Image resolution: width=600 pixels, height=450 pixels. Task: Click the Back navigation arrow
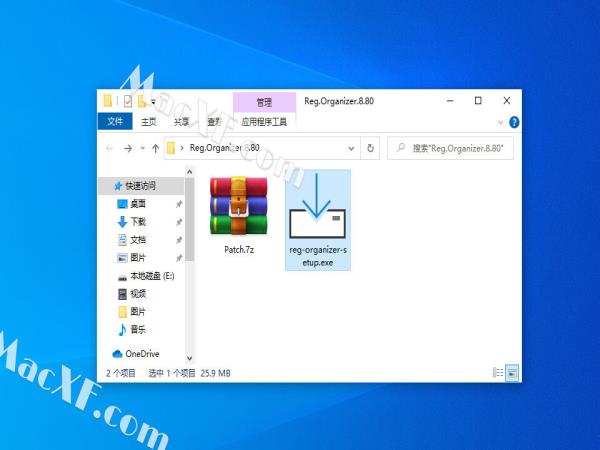click(x=109, y=148)
